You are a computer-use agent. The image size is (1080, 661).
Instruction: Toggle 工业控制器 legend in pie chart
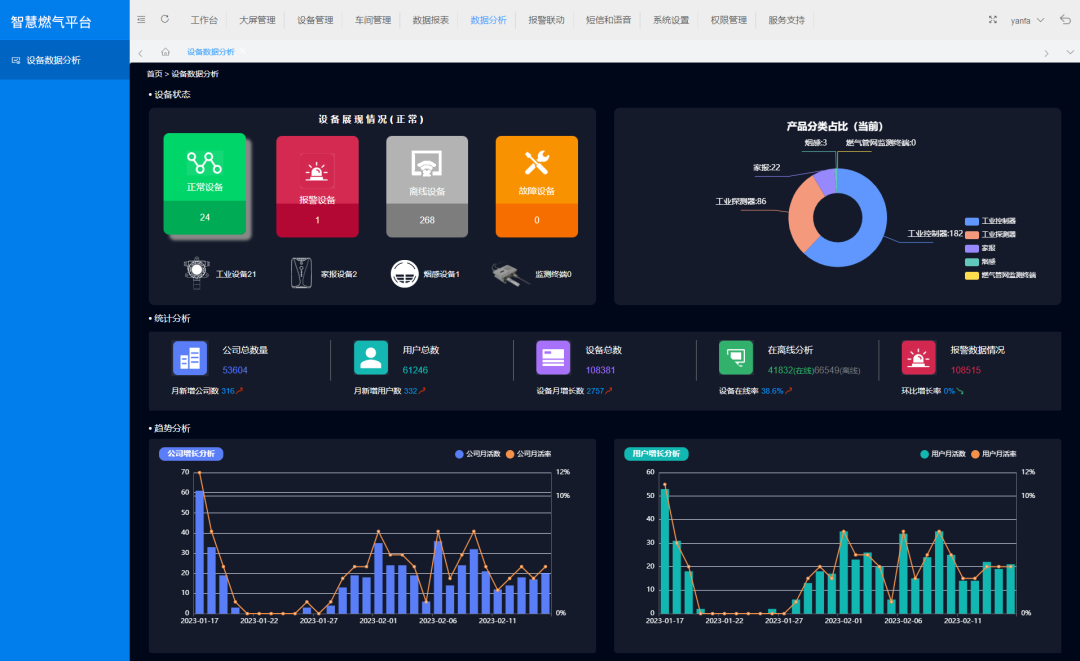(x=972, y=221)
